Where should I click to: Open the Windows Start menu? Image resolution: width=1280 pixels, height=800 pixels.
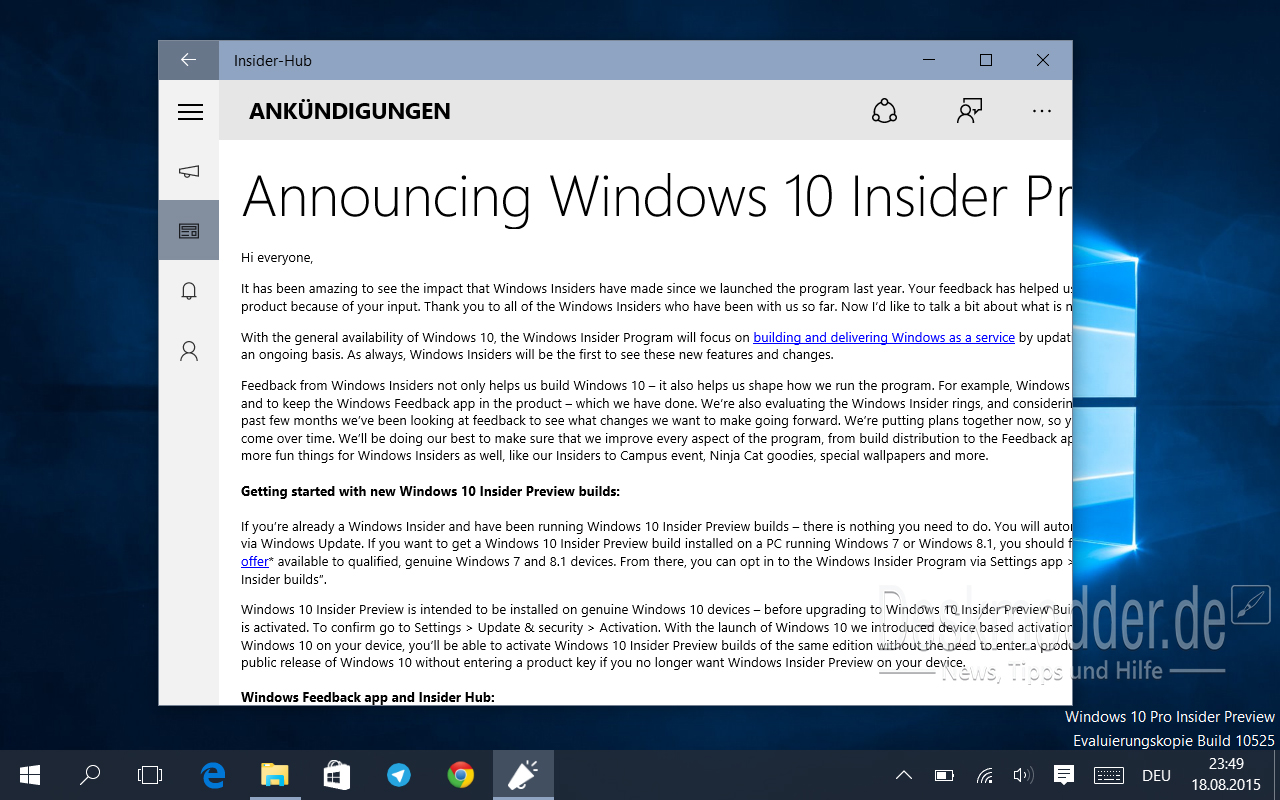[29, 775]
